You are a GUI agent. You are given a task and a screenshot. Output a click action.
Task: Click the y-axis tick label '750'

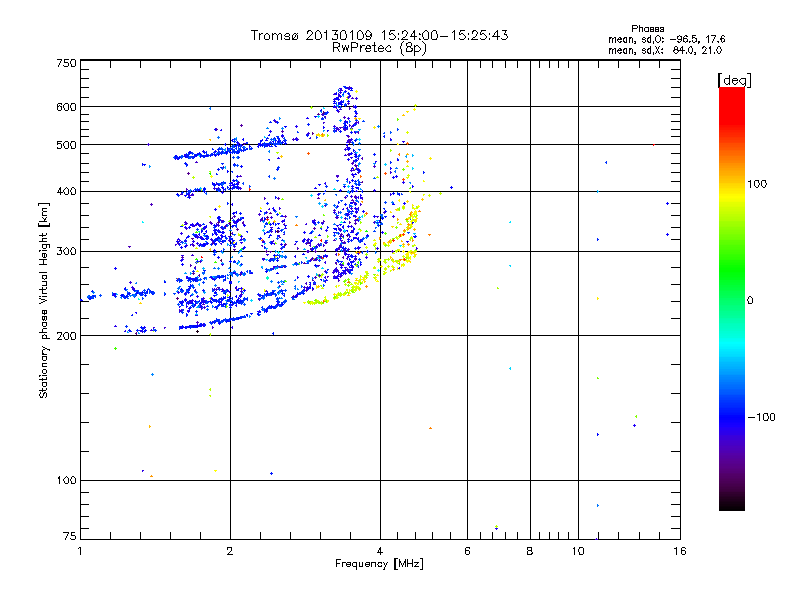66,63
